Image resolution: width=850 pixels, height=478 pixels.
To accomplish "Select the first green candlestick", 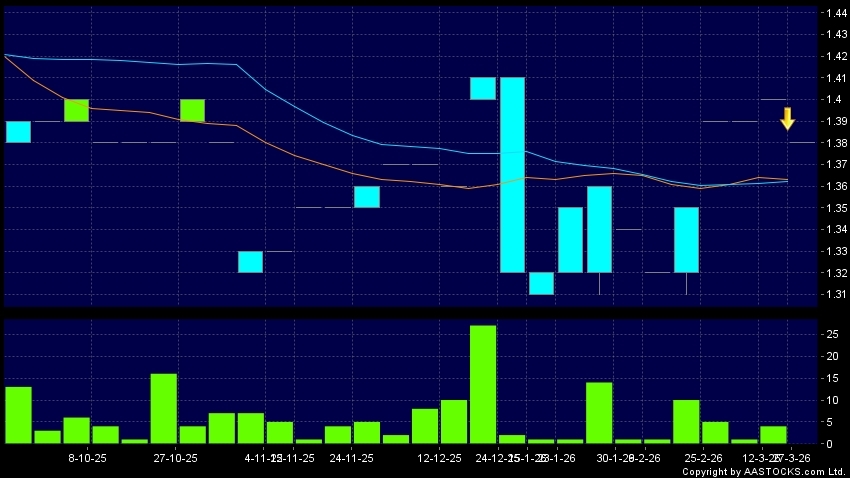I will coord(77,110).
